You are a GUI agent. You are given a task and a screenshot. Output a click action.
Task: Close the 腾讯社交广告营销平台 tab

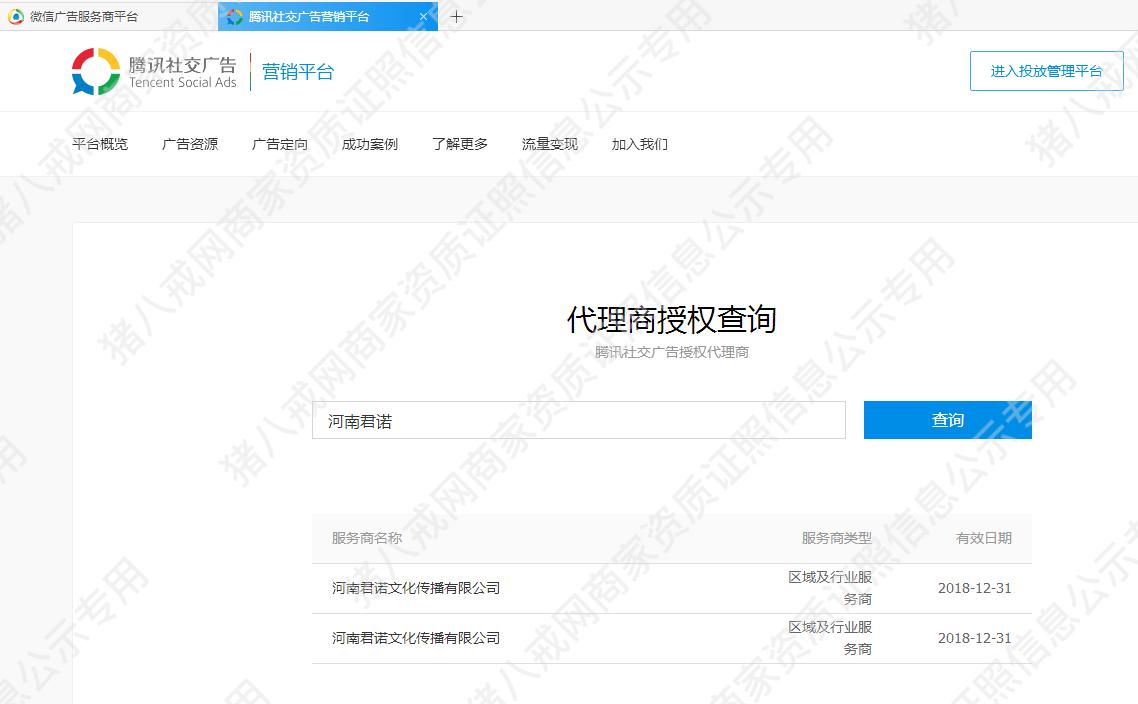coord(423,17)
